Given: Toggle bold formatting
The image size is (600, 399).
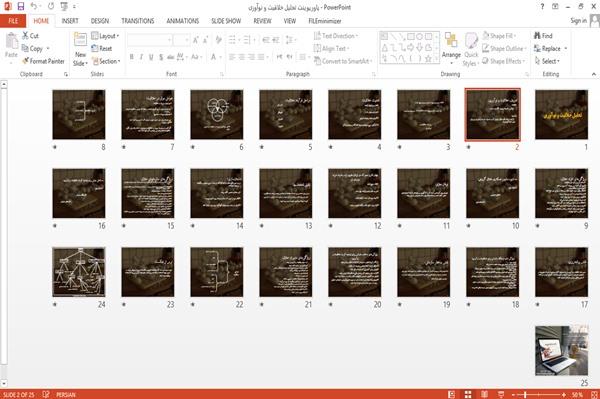Looking at the screenshot, I should pyautogui.click(x=132, y=57).
